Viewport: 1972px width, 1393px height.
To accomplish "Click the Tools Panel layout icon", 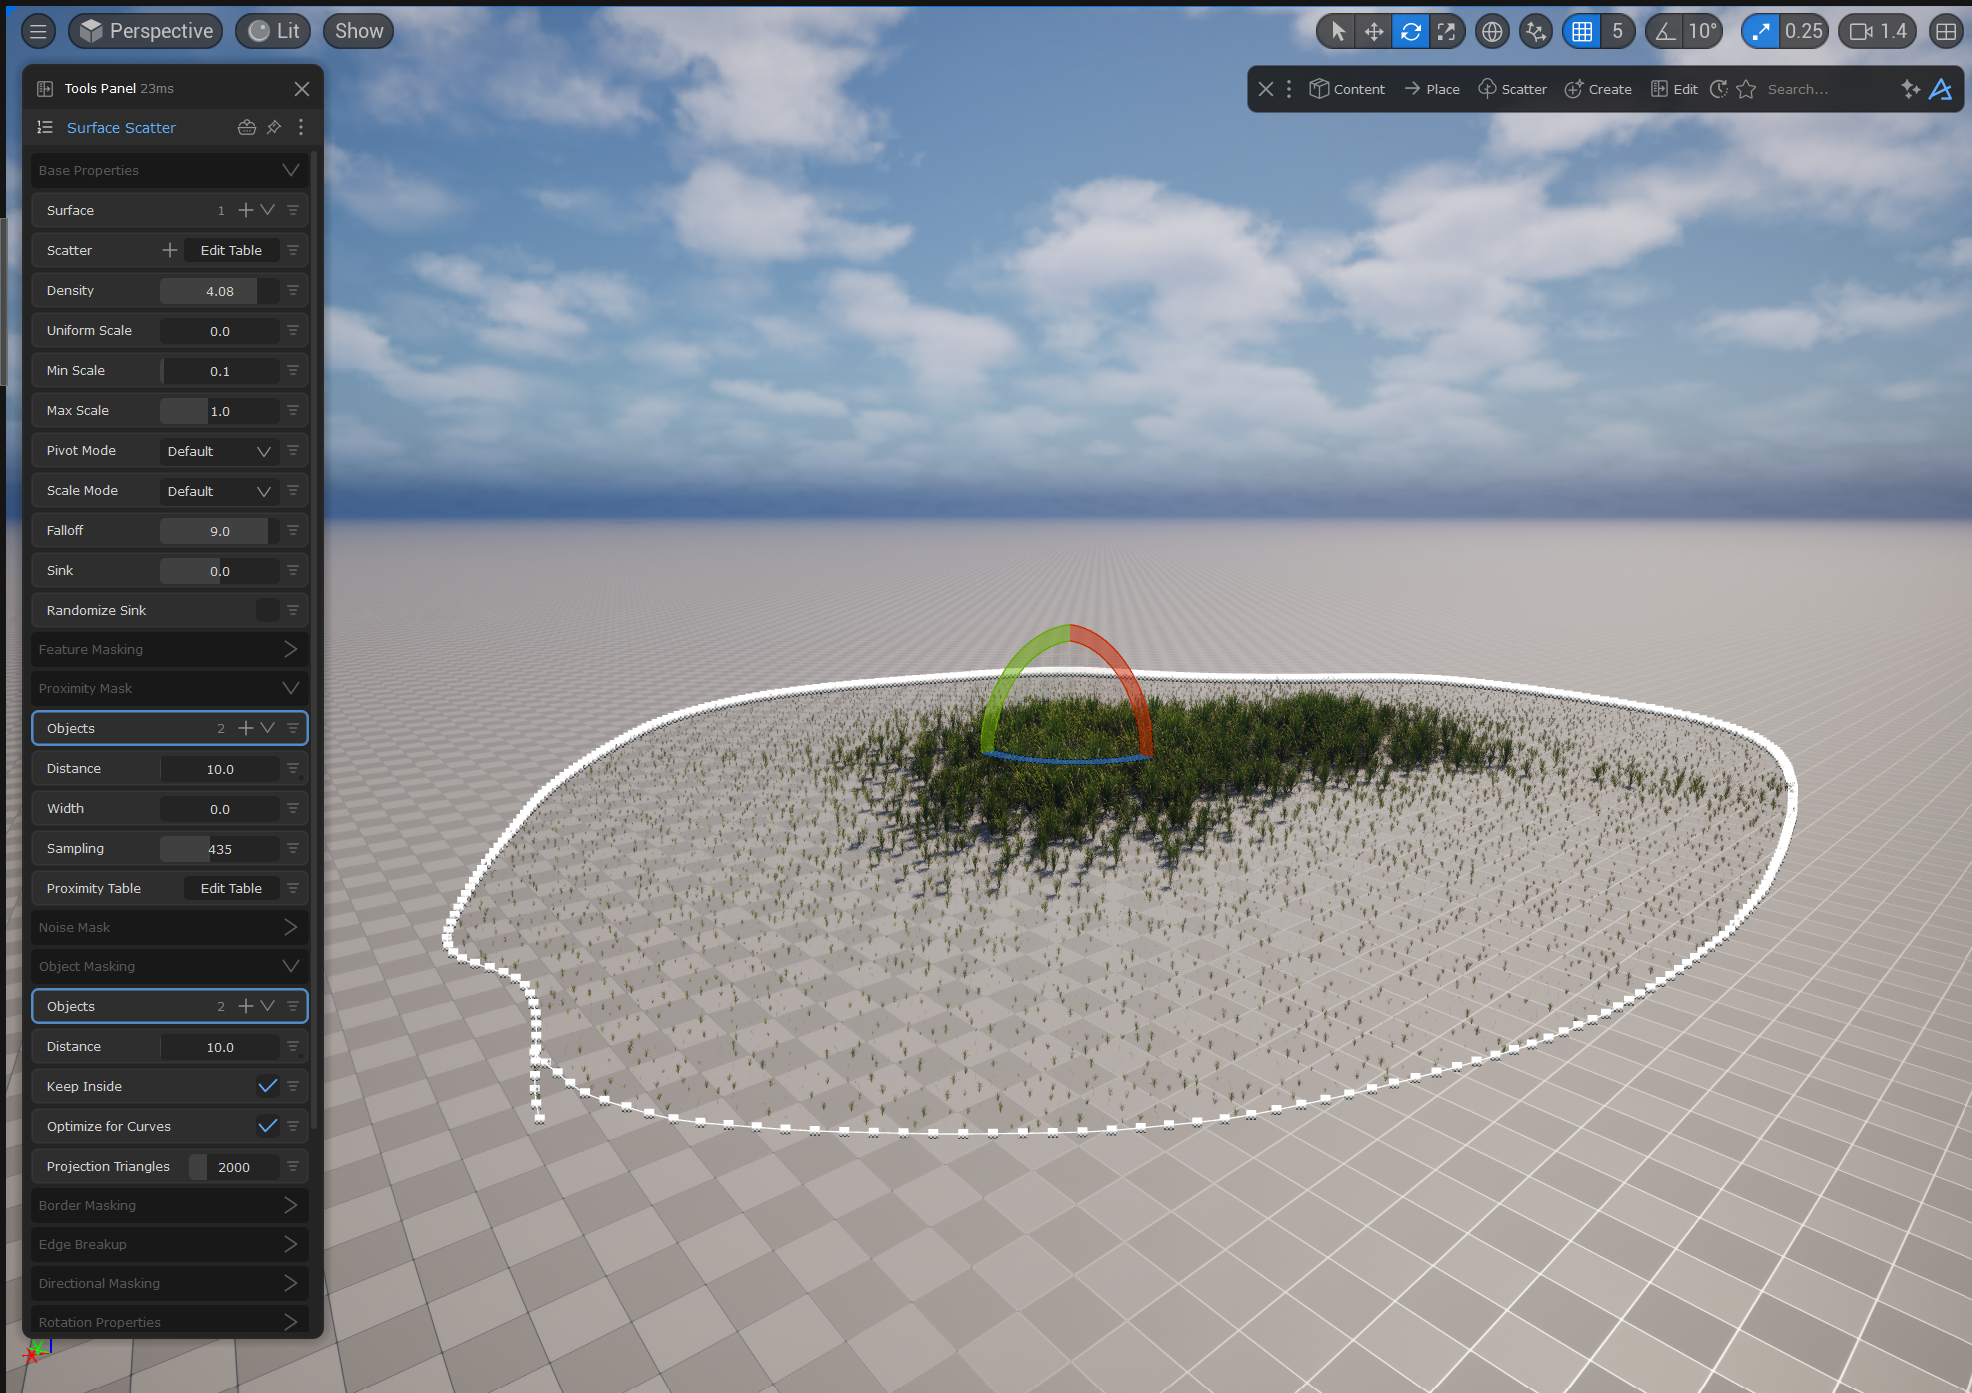I will (x=45, y=89).
